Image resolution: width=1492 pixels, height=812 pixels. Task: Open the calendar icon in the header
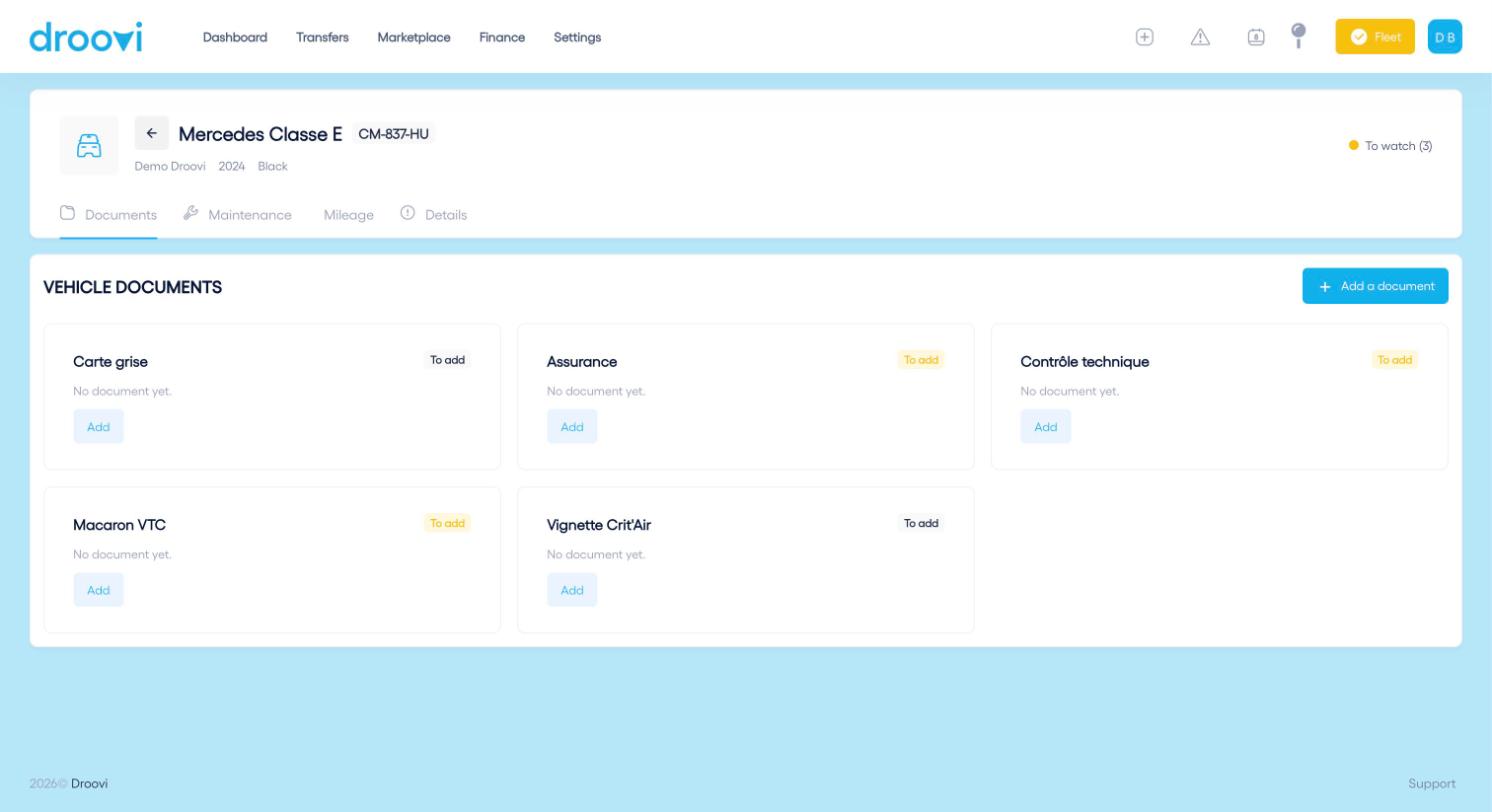[1256, 37]
